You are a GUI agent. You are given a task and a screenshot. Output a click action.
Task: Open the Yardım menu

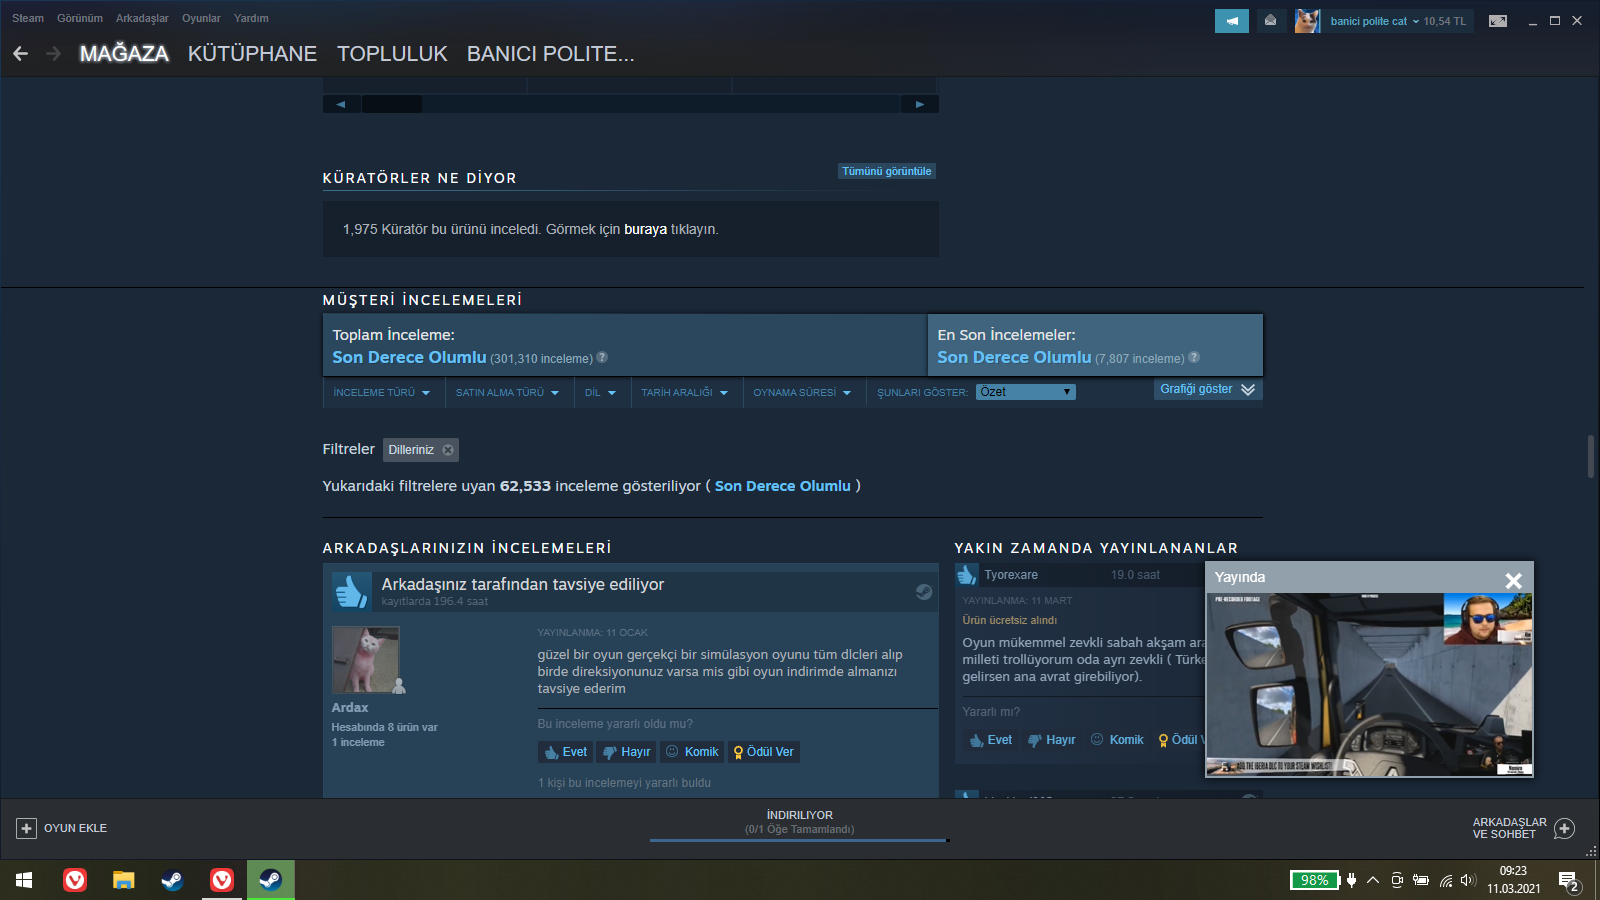(251, 18)
